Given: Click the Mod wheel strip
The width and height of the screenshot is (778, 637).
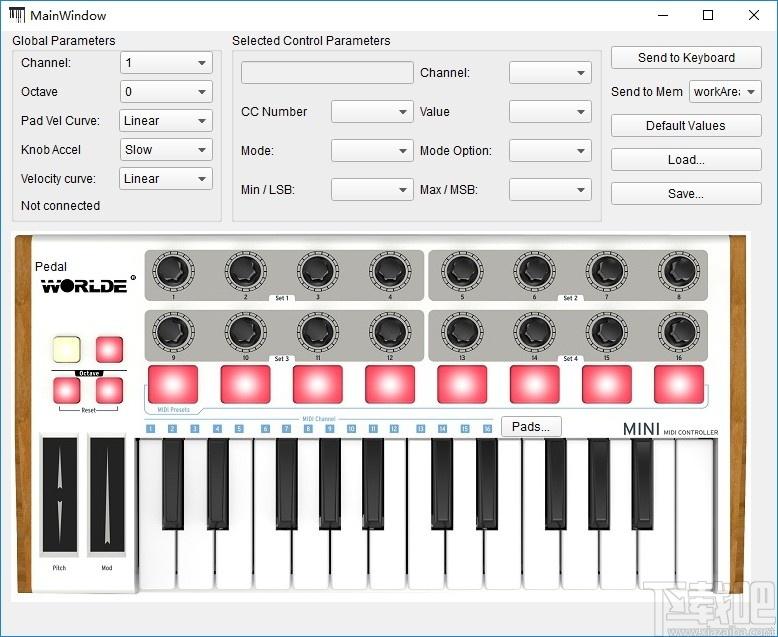Looking at the screenshot, I should [107, 495].
